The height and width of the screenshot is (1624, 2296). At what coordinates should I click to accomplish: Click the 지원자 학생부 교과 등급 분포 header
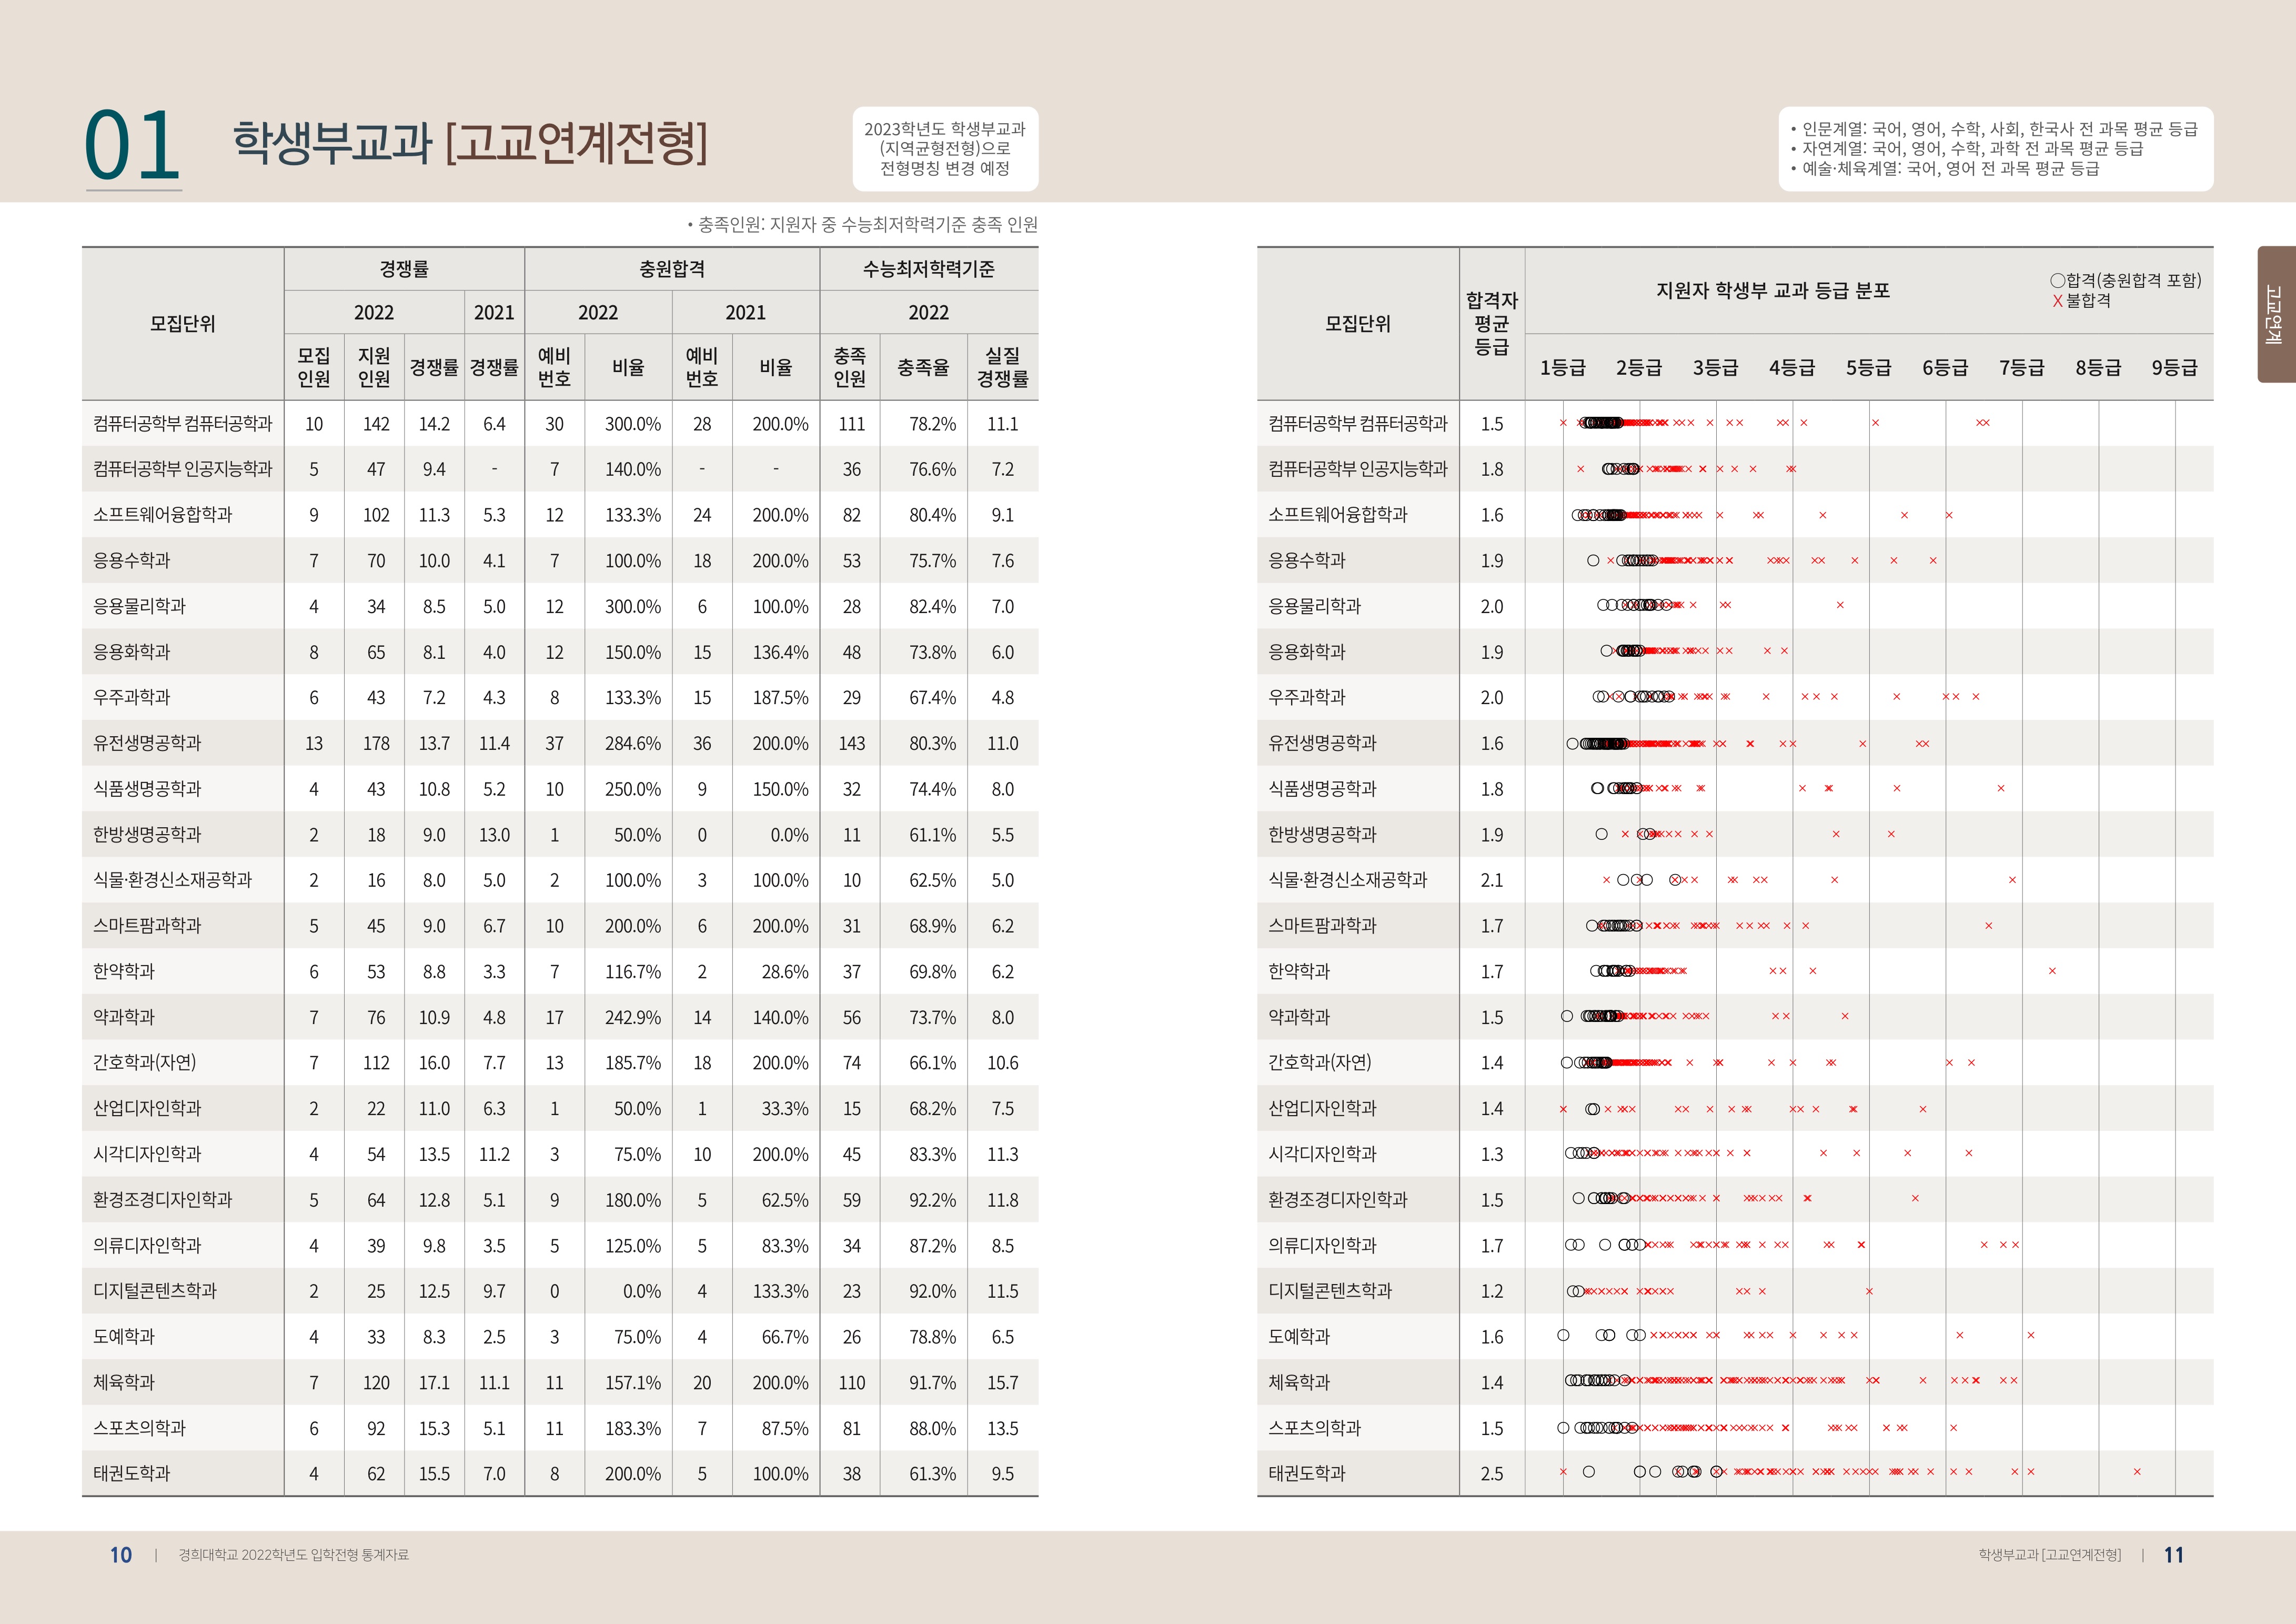tap(1772, 291)
